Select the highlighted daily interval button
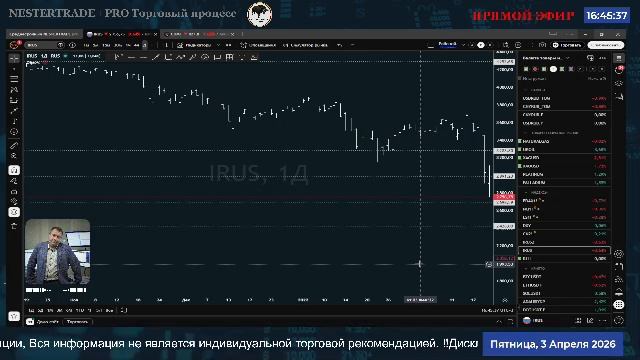This screenshot has width=640, height=360. click(x=144, y=45)
